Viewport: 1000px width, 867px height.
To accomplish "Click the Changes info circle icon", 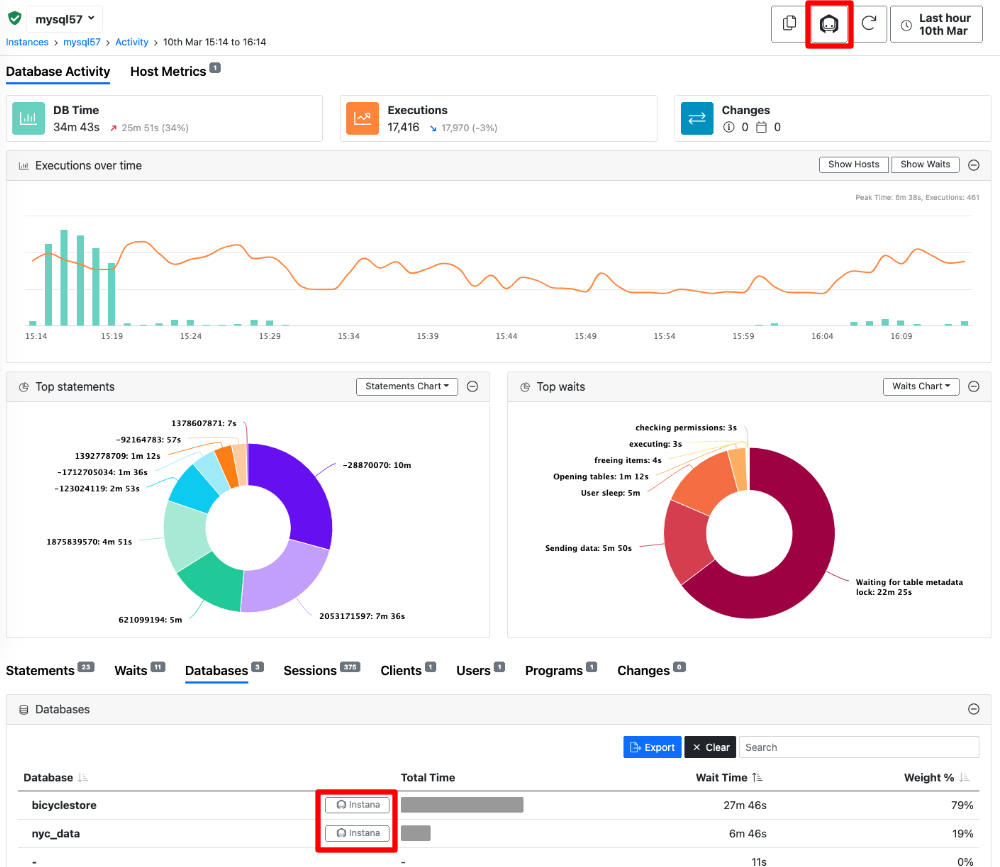I will (x=728, y=127).
